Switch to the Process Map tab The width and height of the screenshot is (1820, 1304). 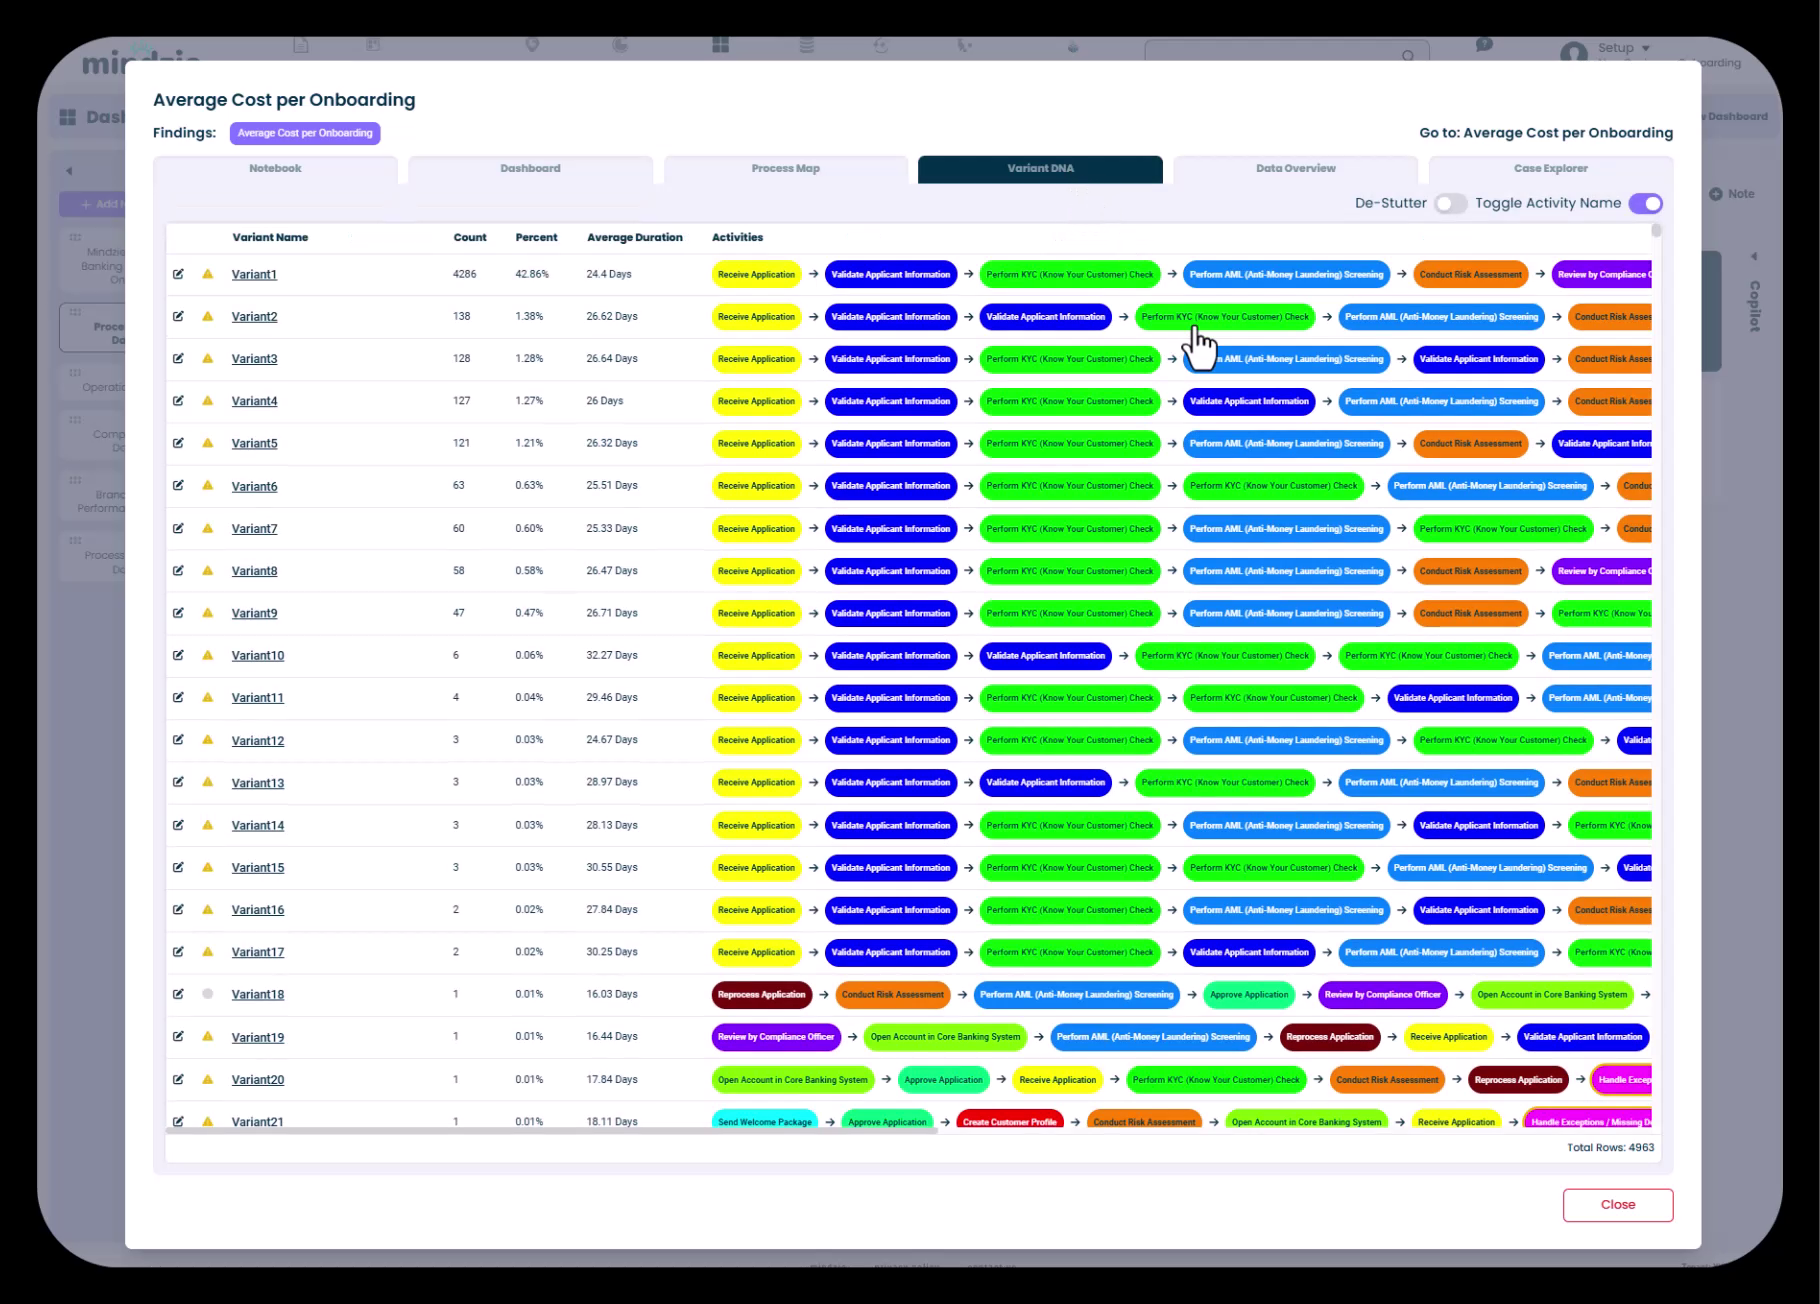785,169
